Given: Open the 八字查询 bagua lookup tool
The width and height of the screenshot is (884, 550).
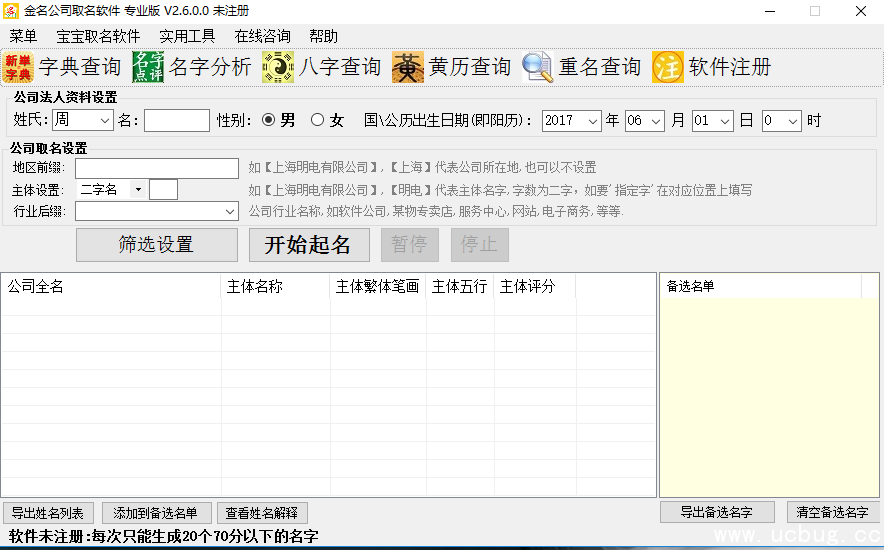Looking at the screenshot, I should [322, 67].
